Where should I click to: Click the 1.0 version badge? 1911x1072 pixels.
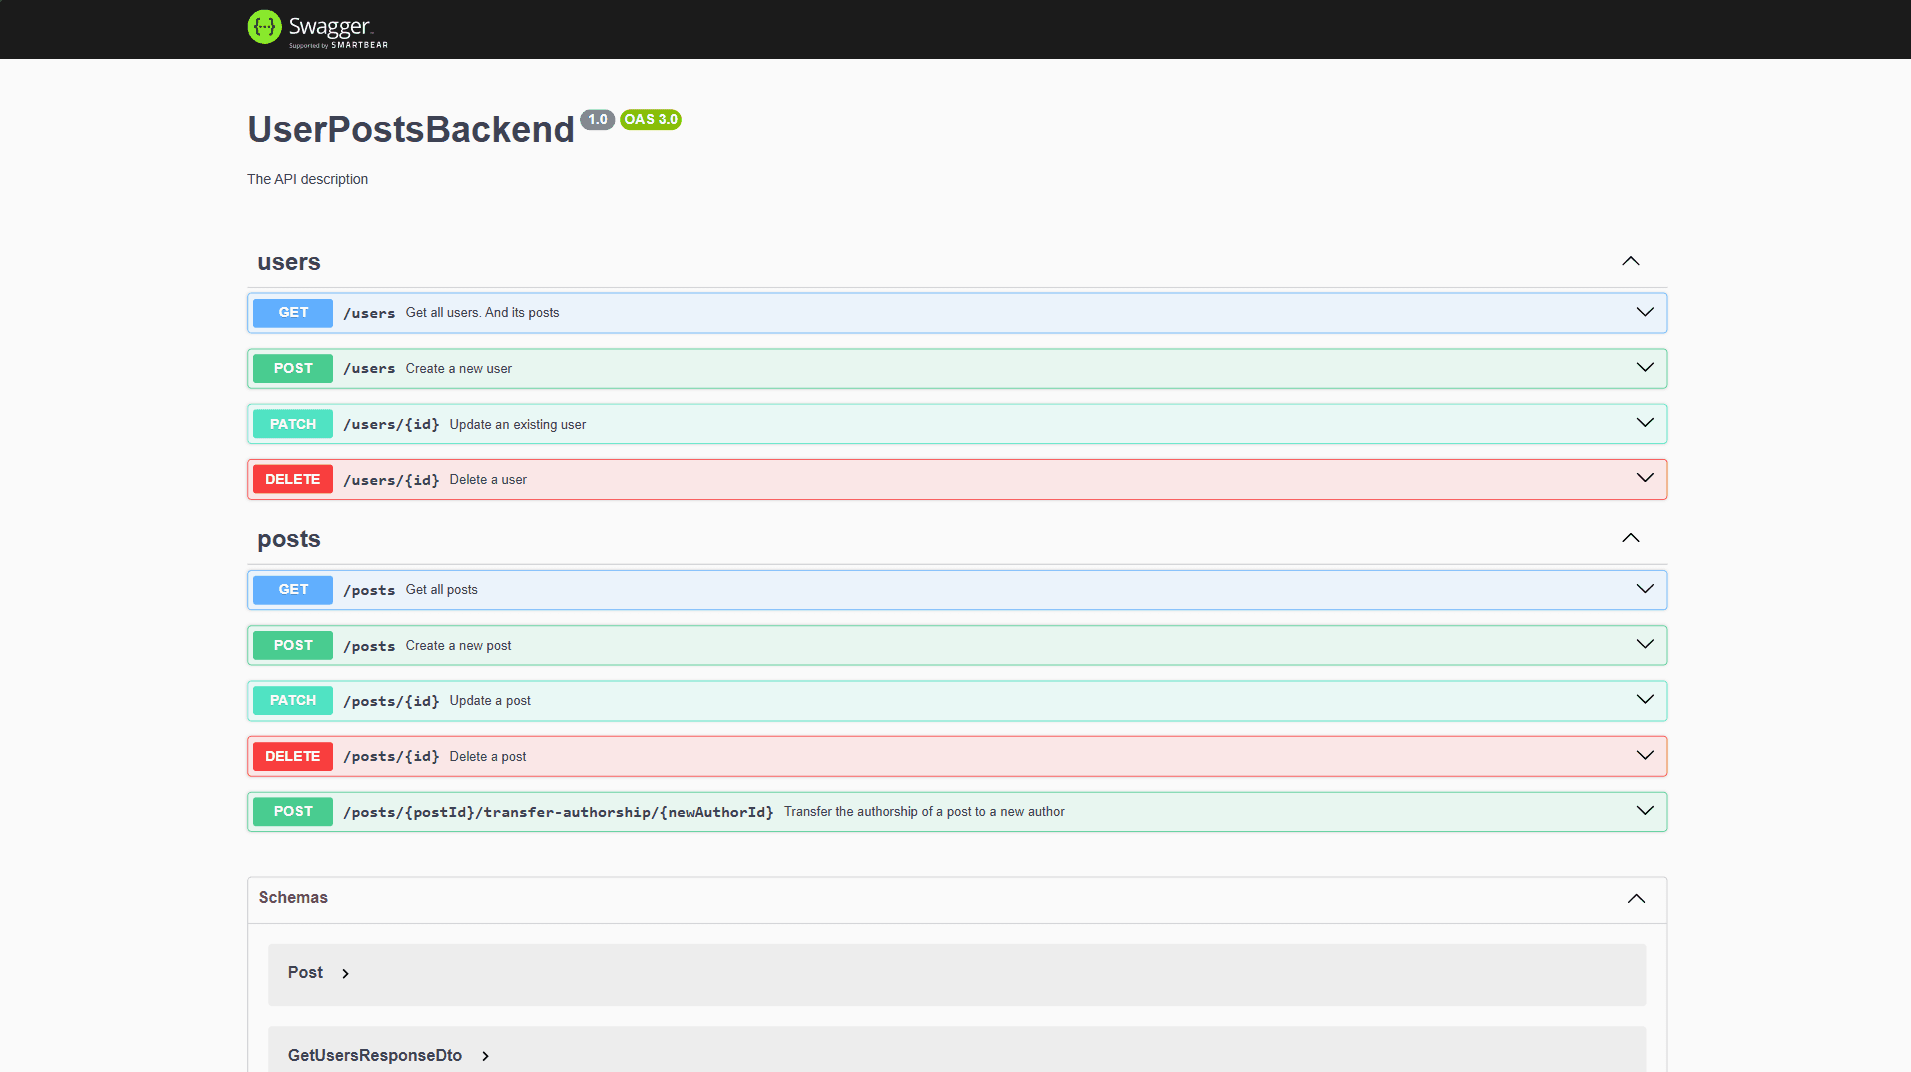[x=598, y=119]
